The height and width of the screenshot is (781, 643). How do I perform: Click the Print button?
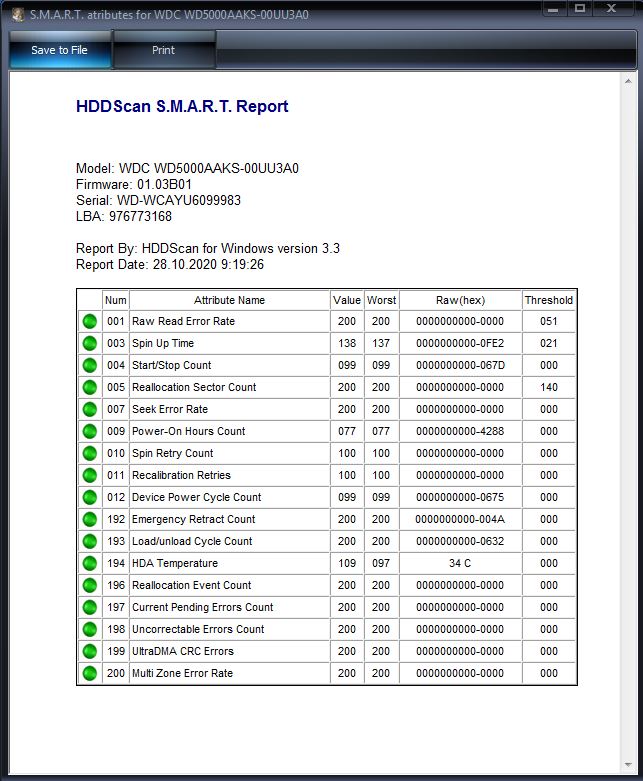pyautogui.click(x=164, y=50)
